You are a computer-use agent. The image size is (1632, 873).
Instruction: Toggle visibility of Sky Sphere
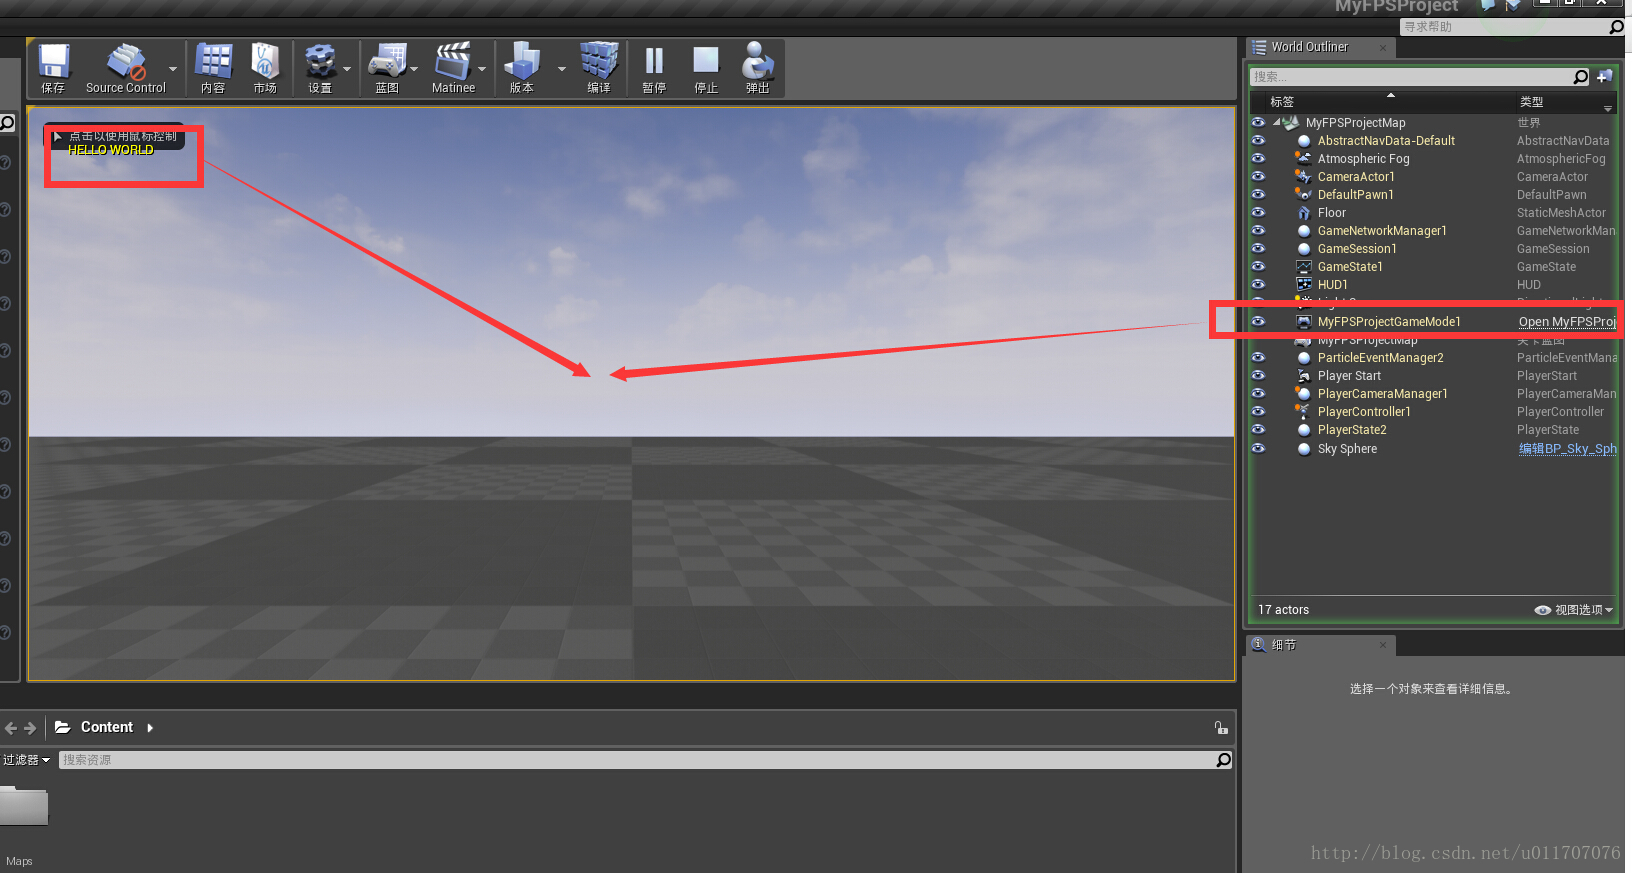[x=1258, y=449]
